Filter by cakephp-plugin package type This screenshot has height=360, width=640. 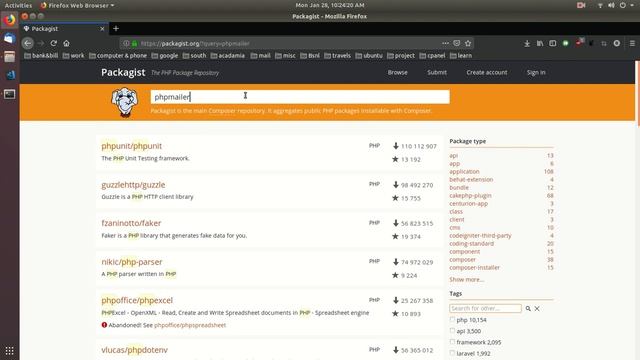tap(470, 196)
